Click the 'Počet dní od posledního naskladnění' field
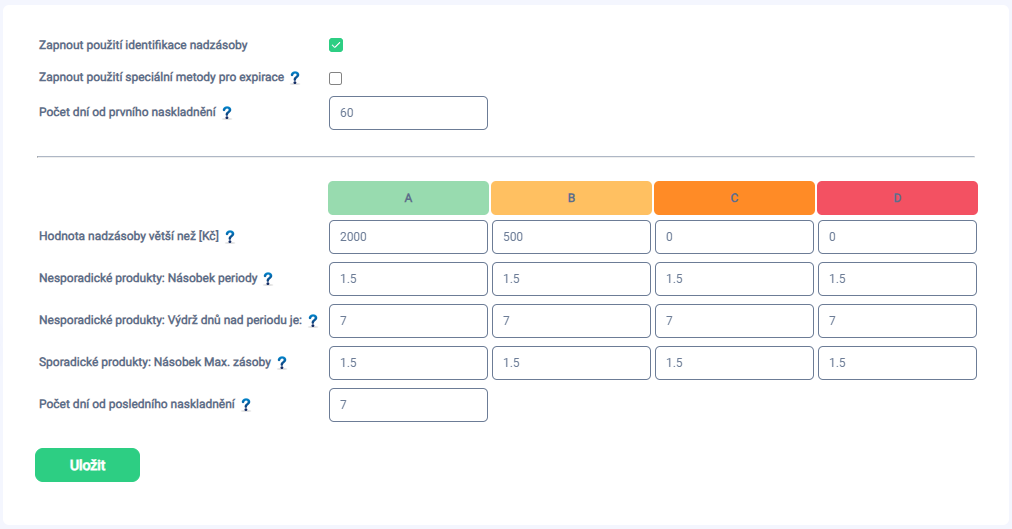This screenshot has height=529, width=1012. [408, 405]
